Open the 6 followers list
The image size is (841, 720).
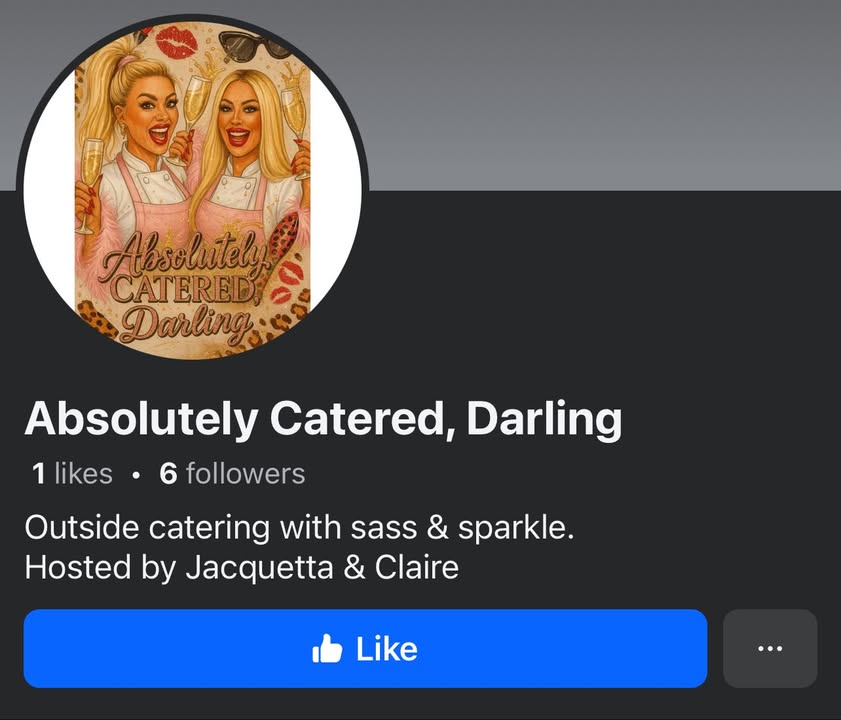[232, 474]
